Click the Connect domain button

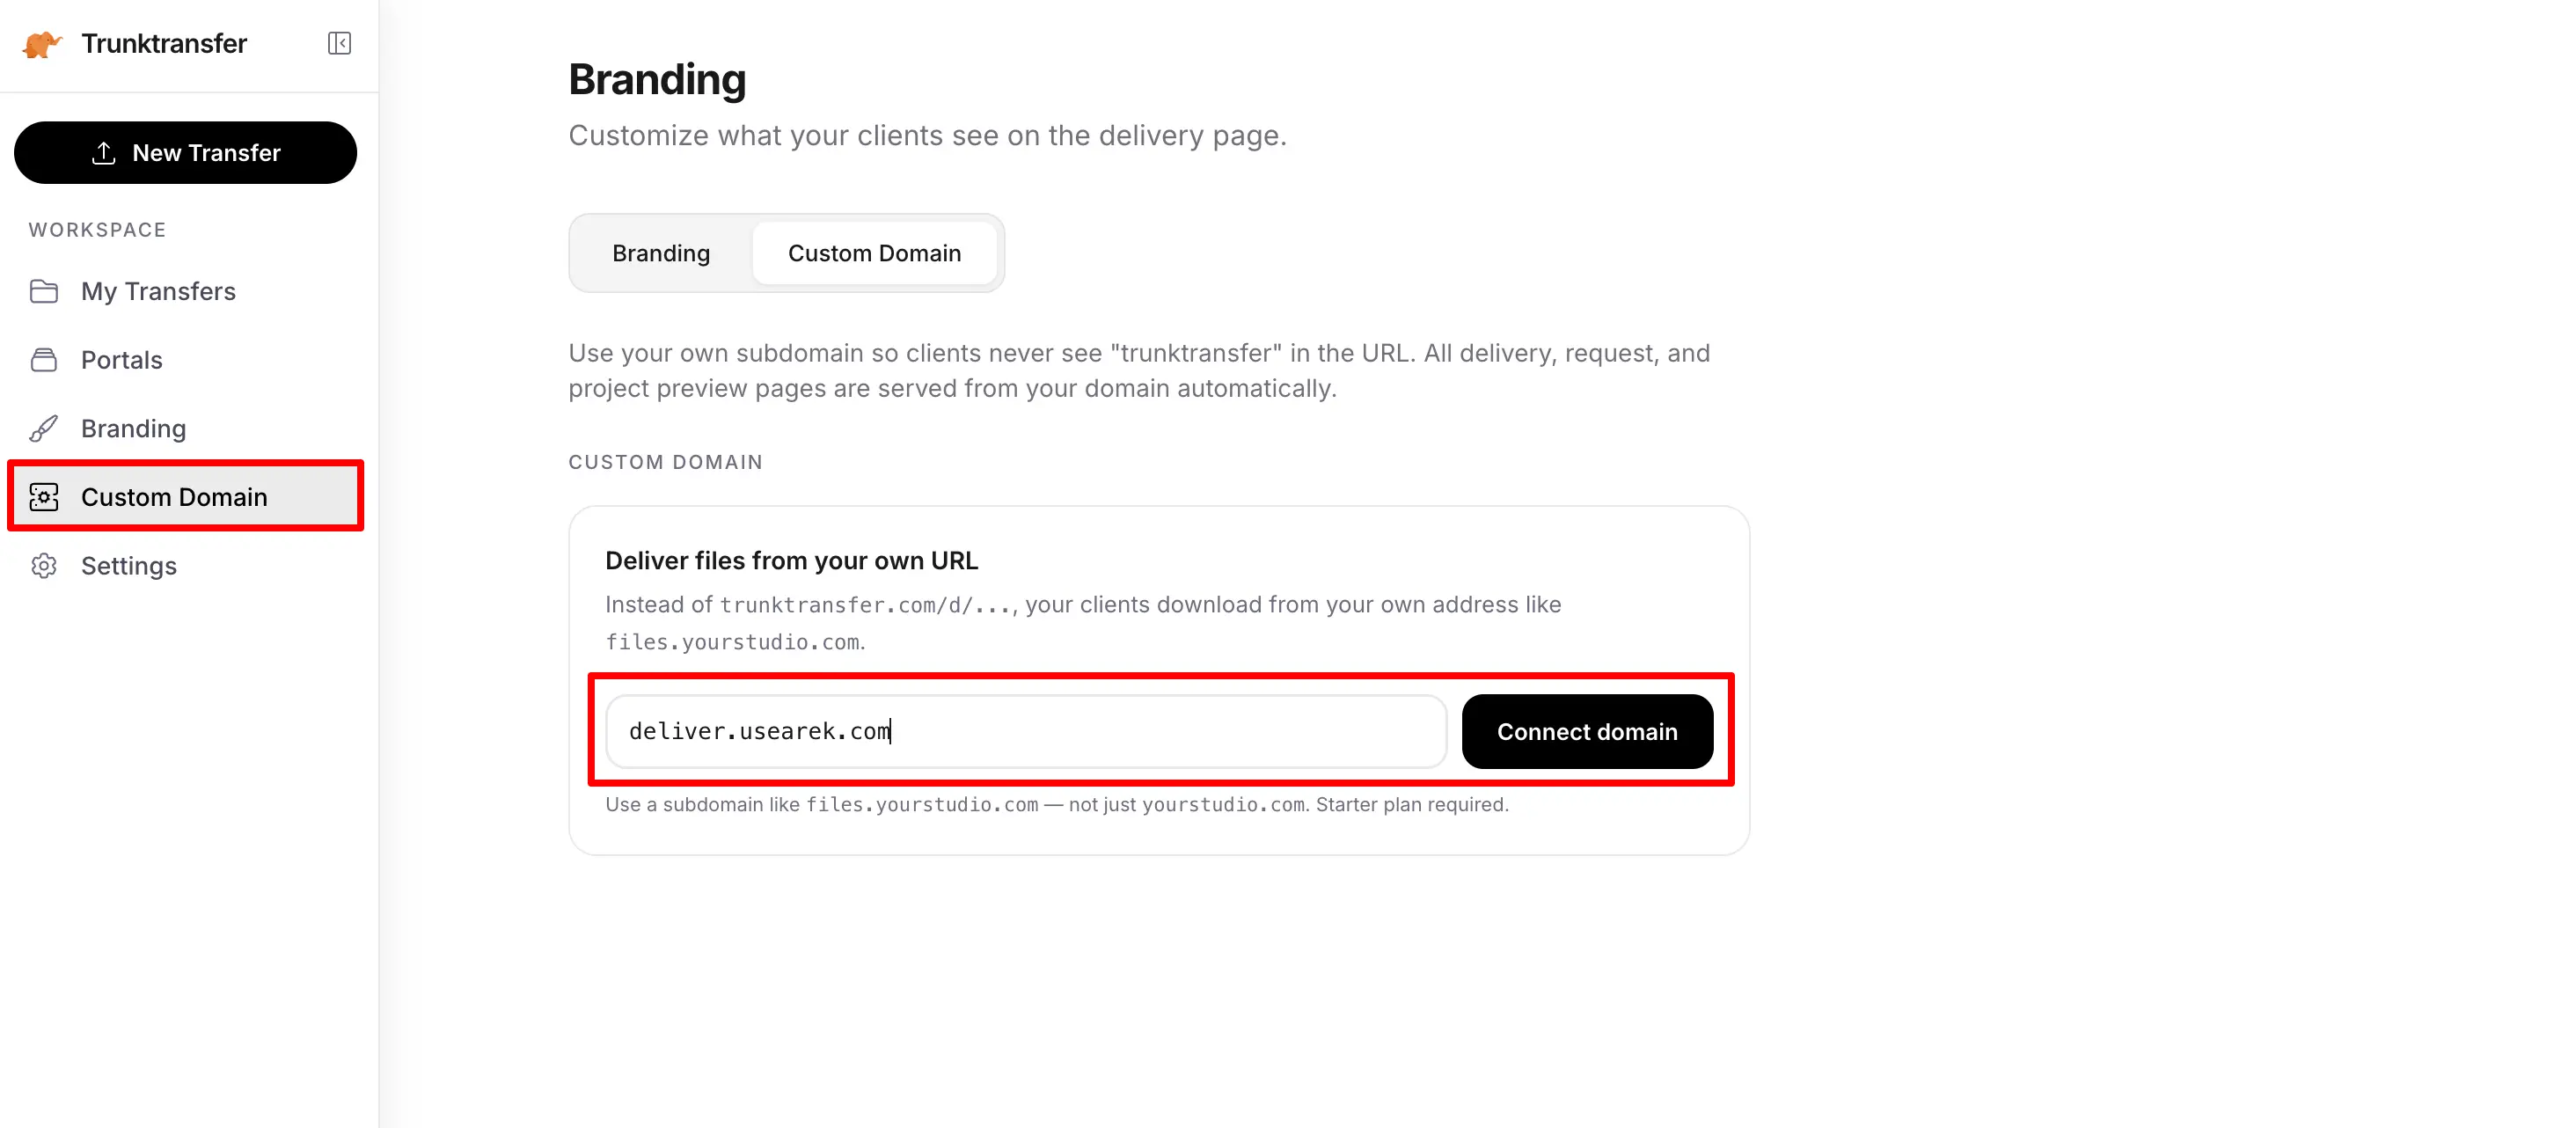tap(1587, 732)
